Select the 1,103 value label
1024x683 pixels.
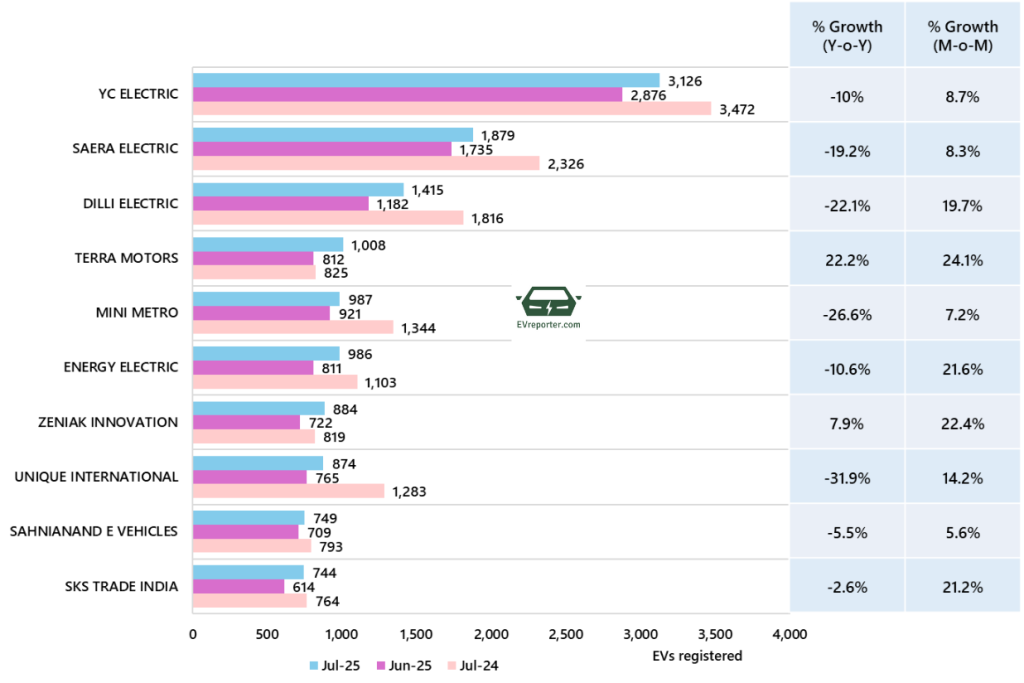[x=381, y=383]
